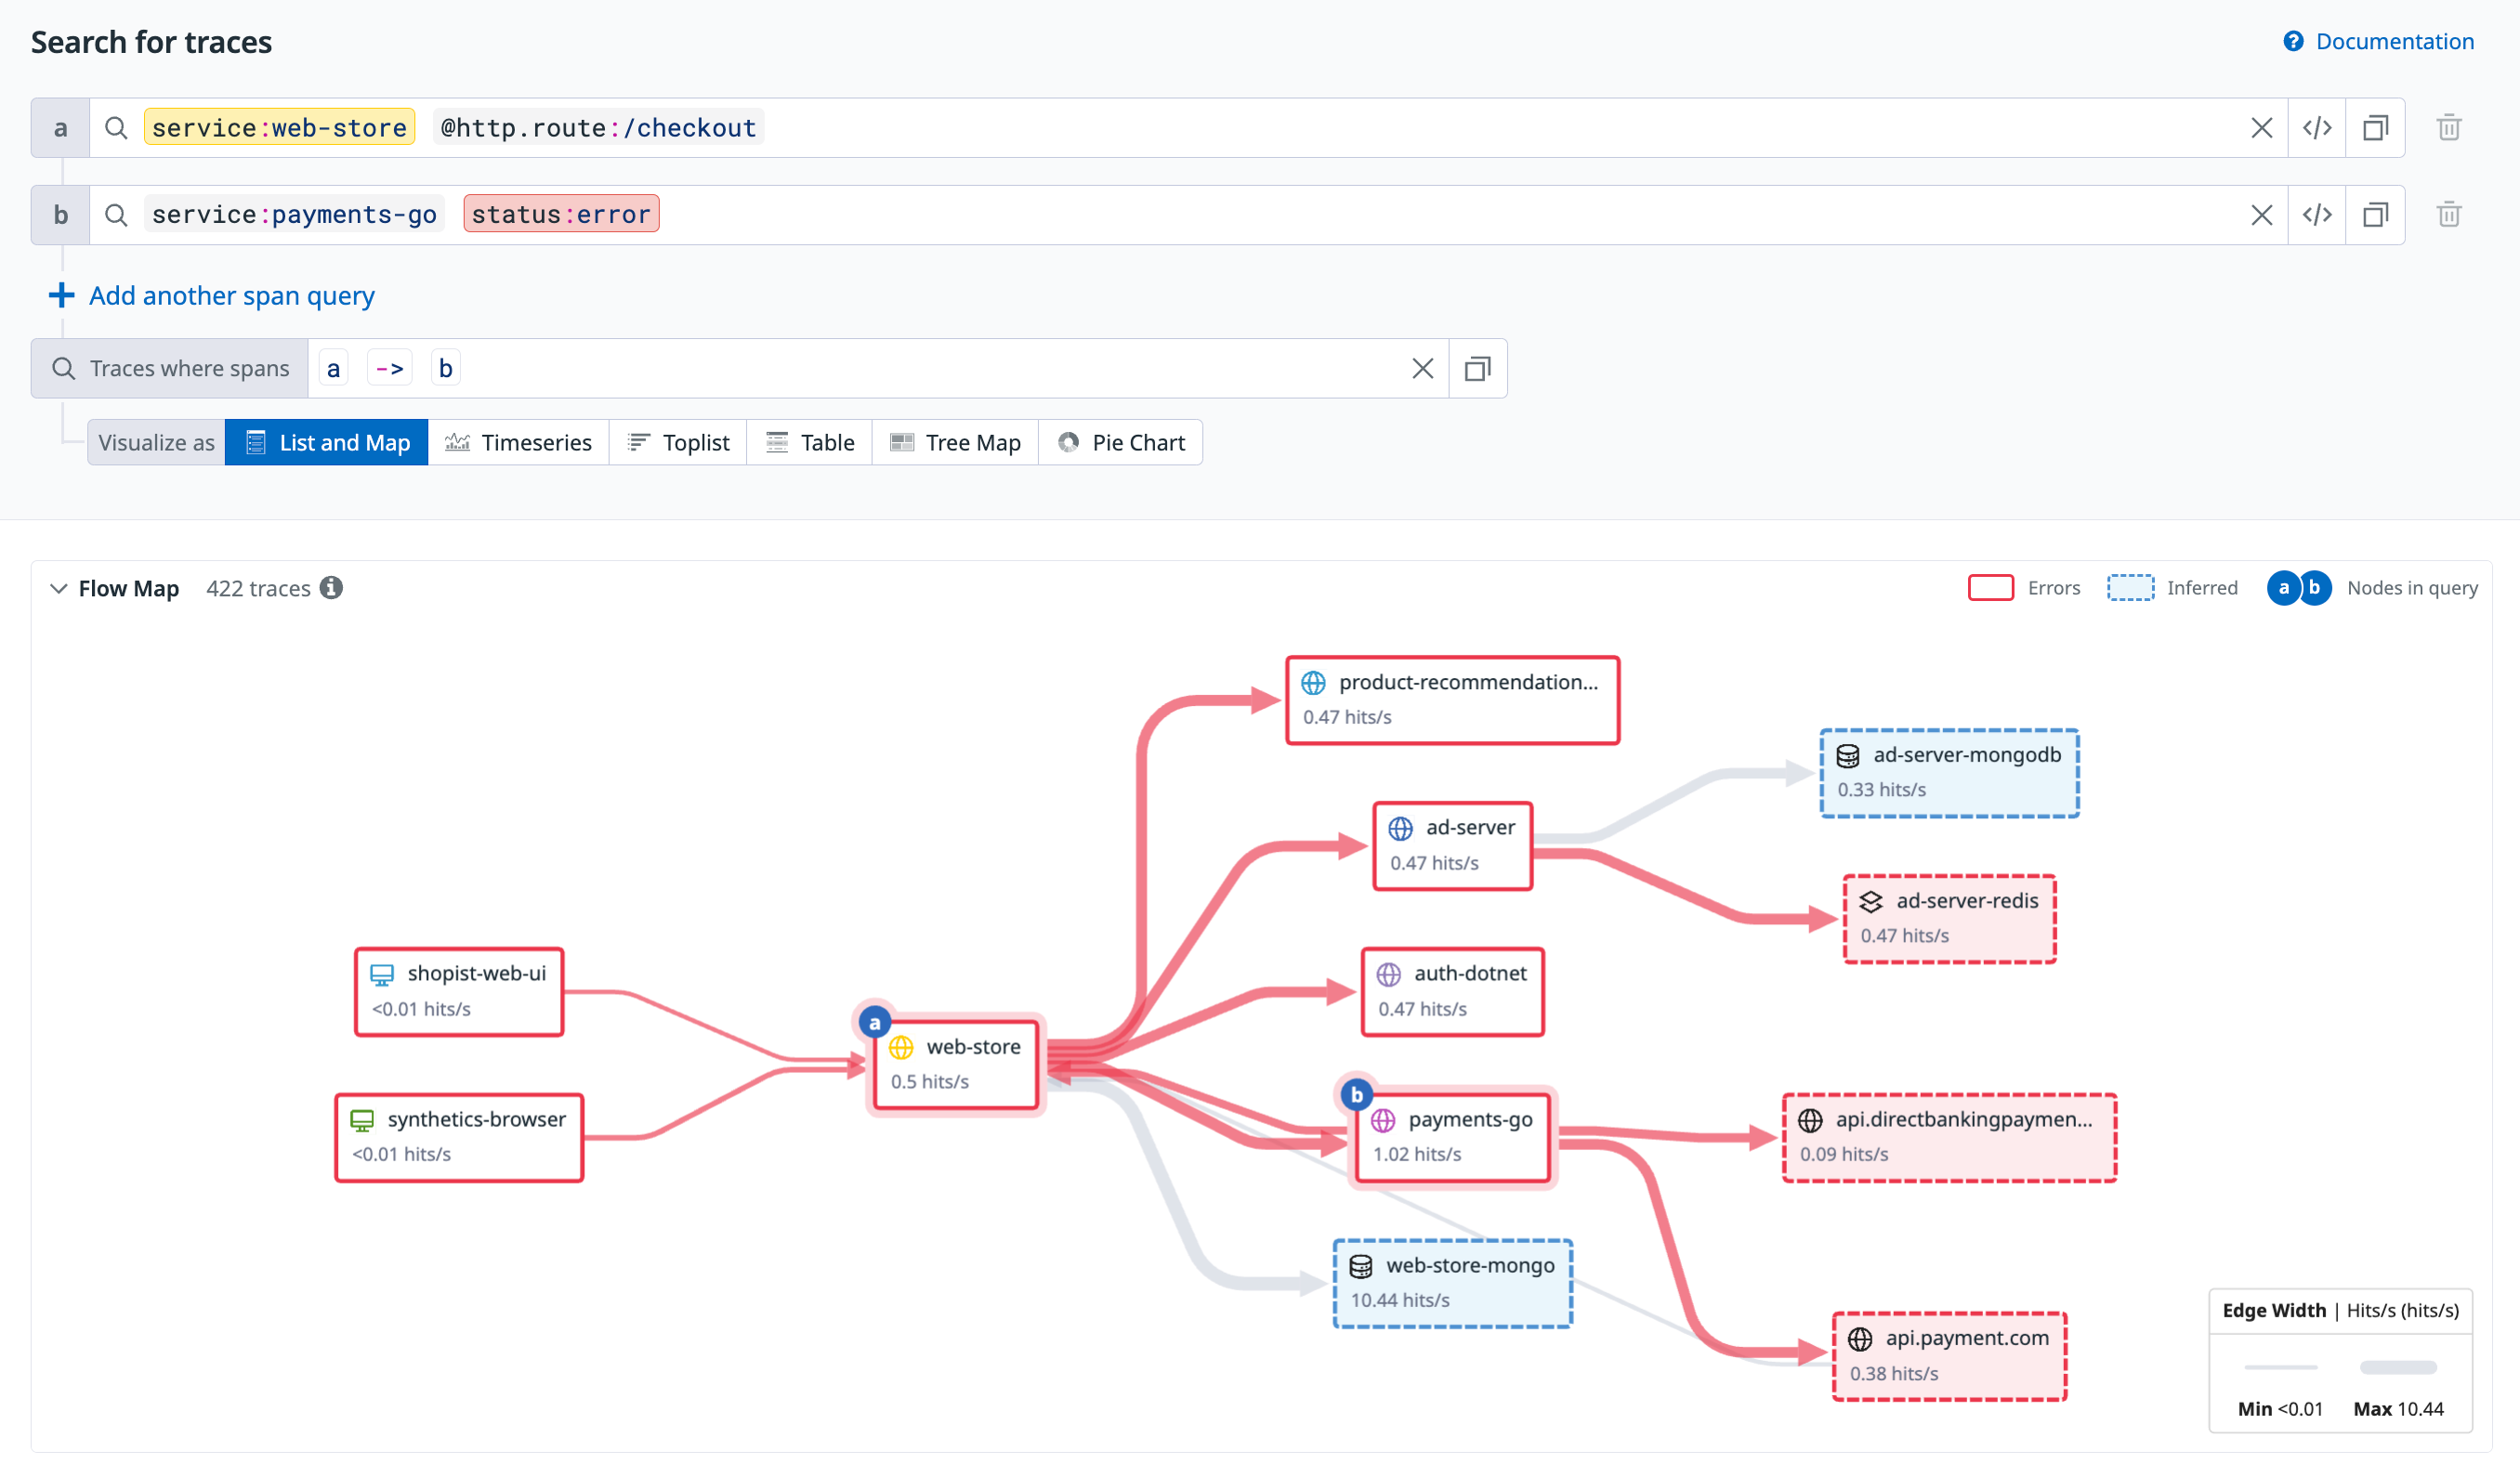The height and width of the screenshot is (1477, 2520).
Task: Clear the trace relationship query with the X
Action: pyautogui.click(x=1423, y=368)
